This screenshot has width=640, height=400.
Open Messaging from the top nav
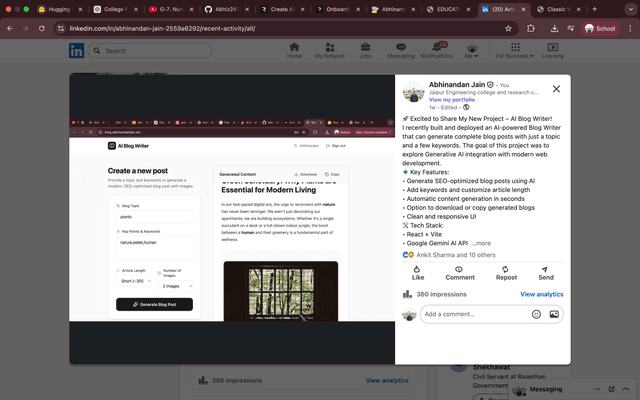pyautogui.click(x=401, y=51)
